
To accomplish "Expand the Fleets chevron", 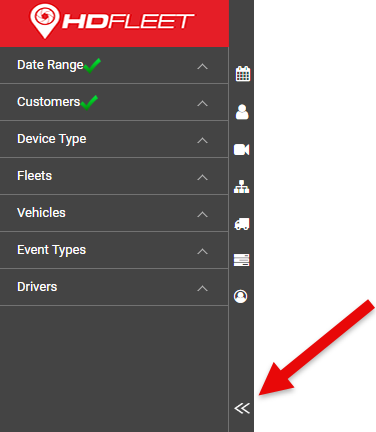I will click(202, 177).
